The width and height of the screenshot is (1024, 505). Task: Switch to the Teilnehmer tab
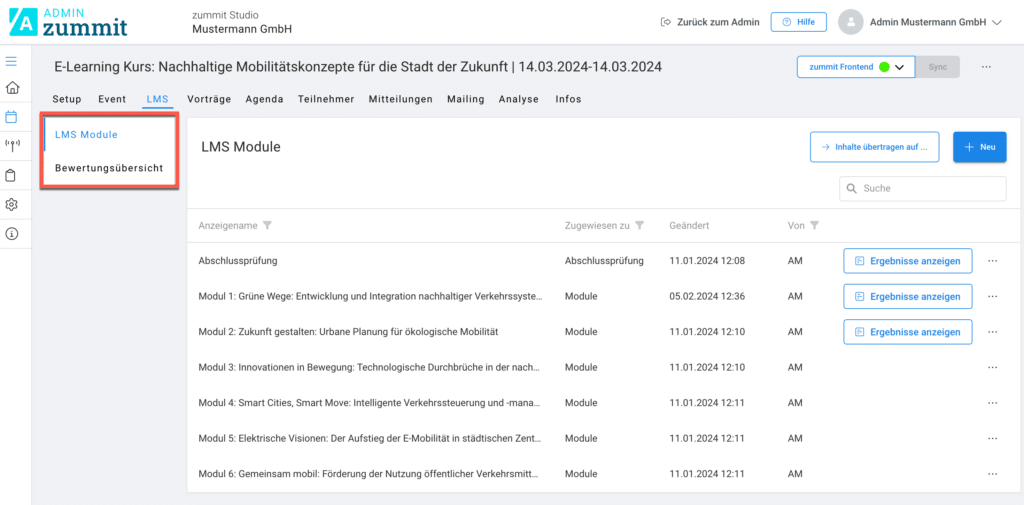(x=326, y=99)
